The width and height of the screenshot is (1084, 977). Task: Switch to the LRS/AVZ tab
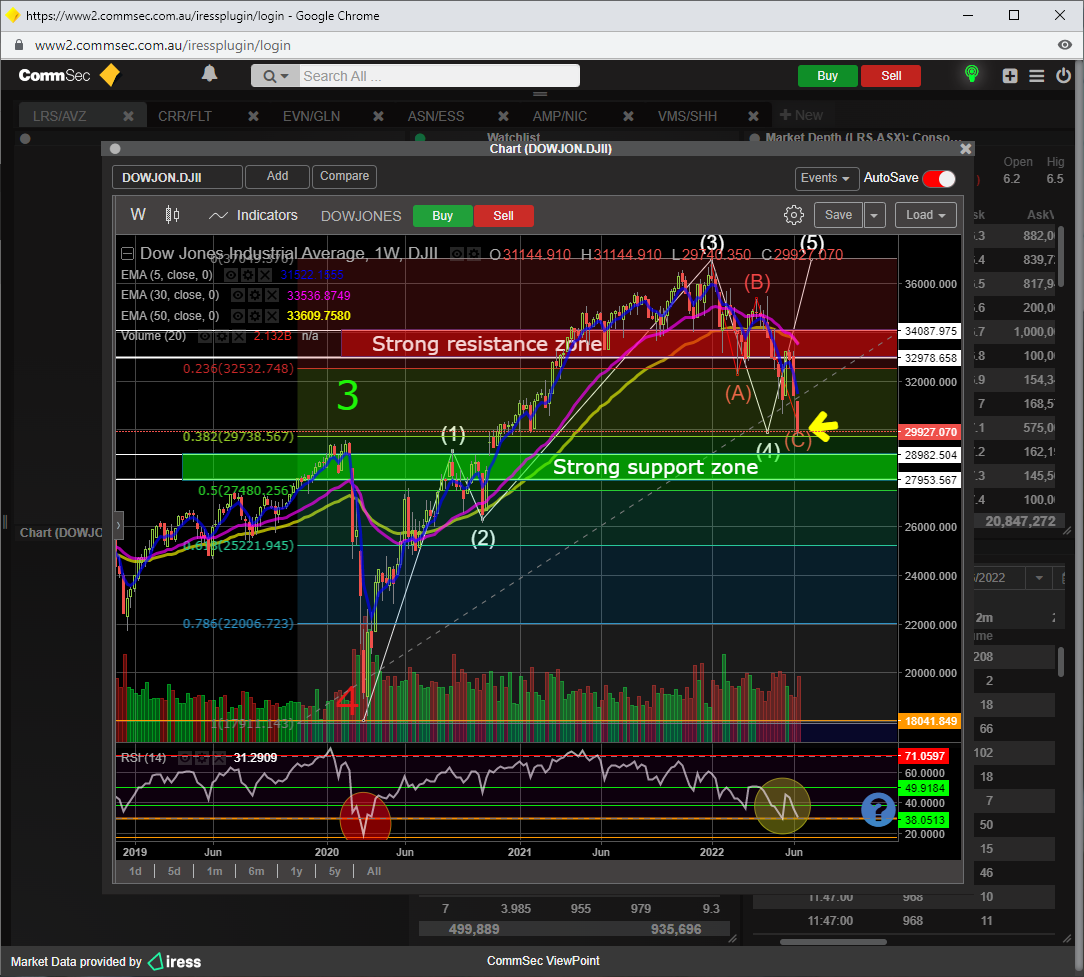59,116
